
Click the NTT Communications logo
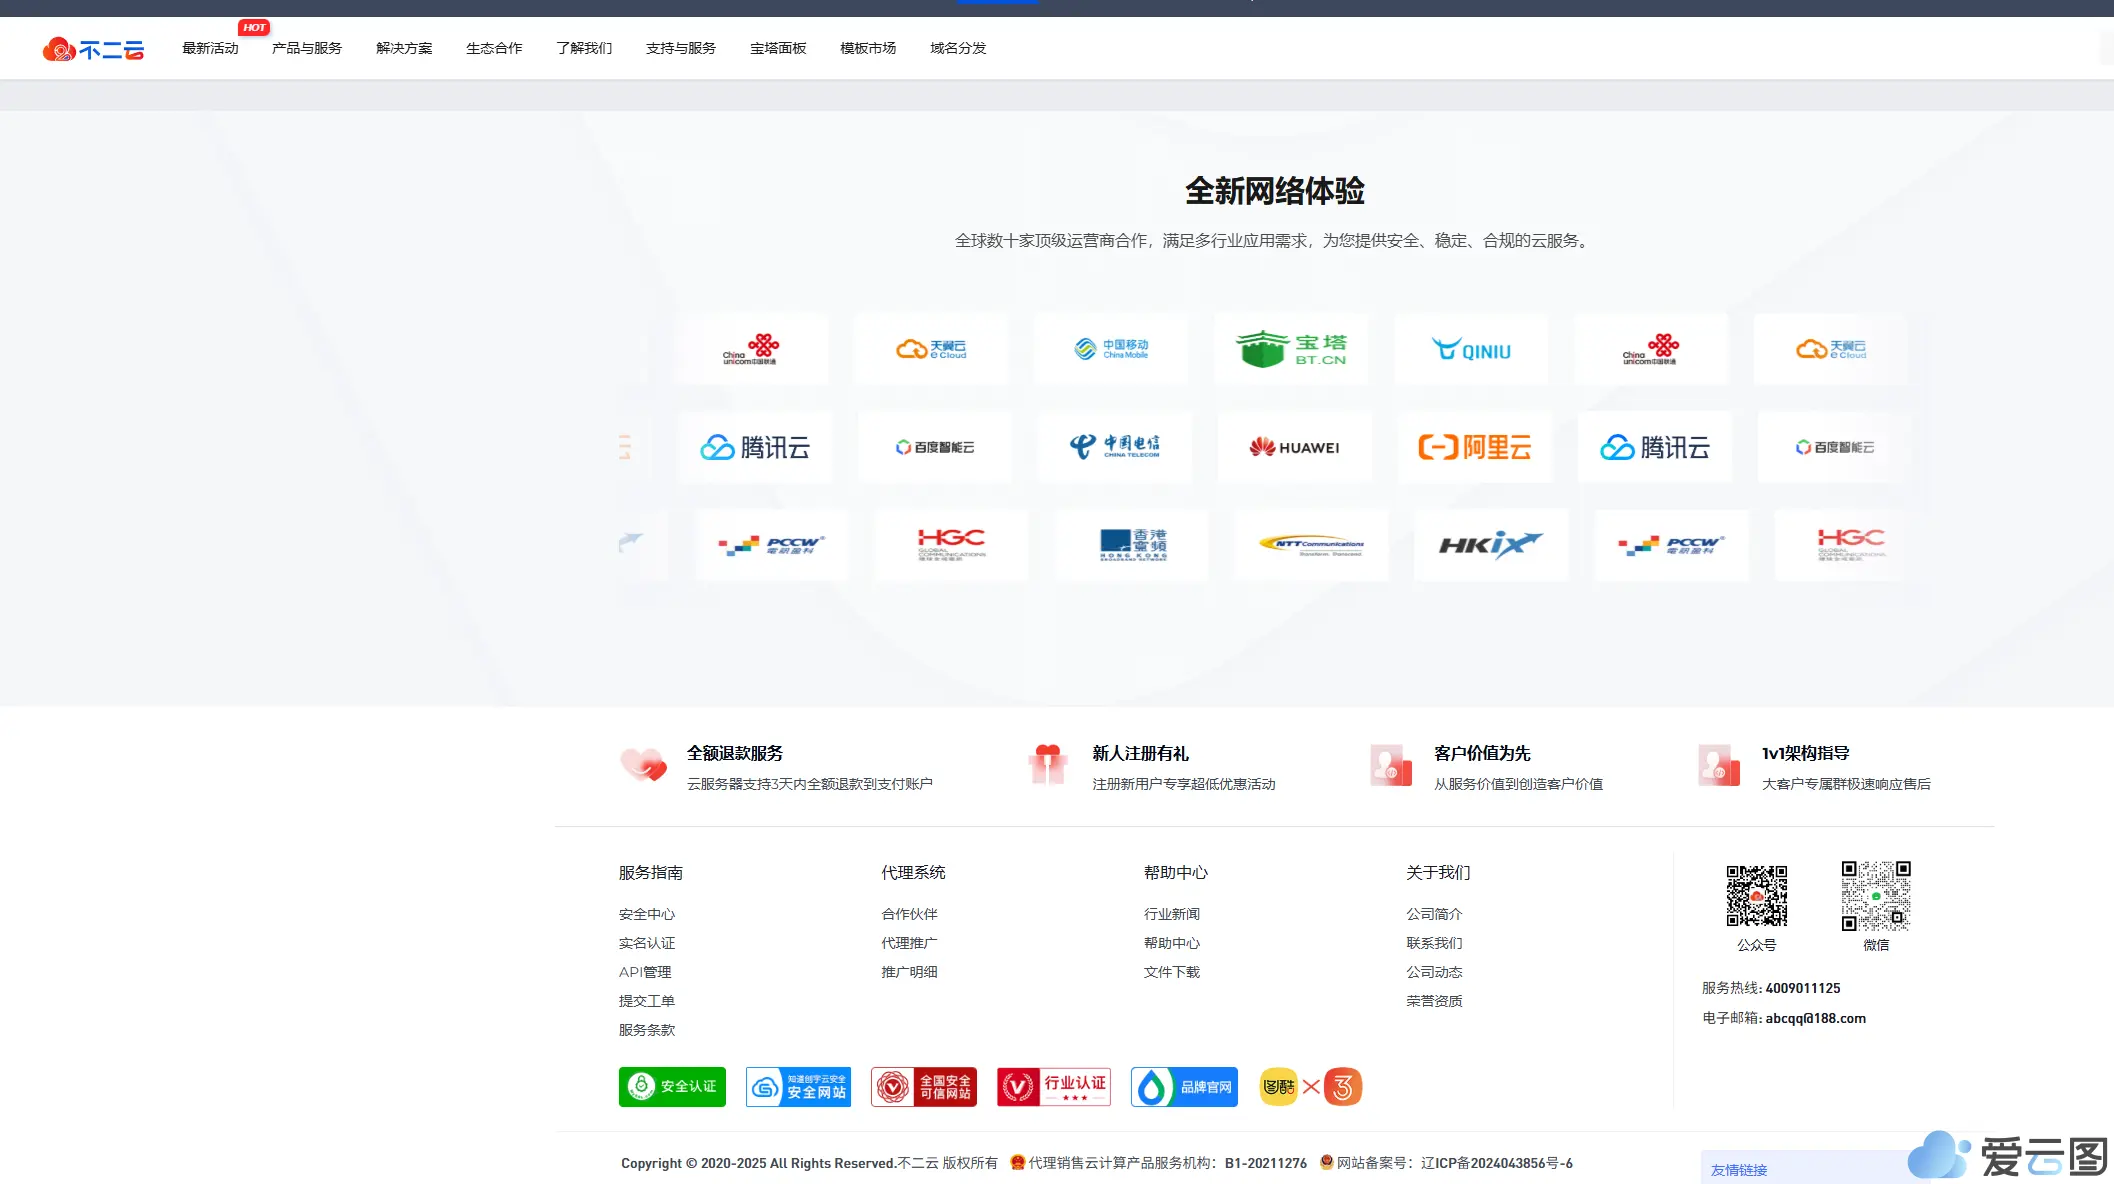tap(1312, 545)
